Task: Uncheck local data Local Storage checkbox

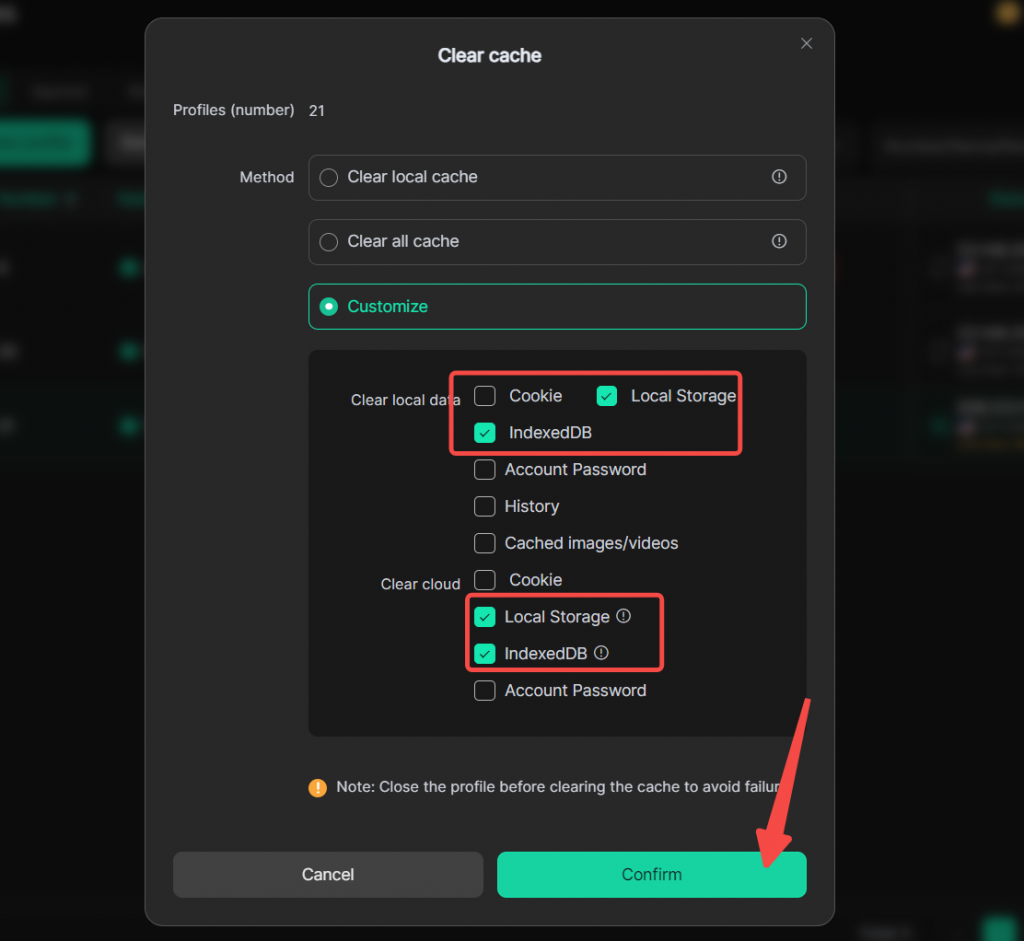Action: (x=607, y=396)
